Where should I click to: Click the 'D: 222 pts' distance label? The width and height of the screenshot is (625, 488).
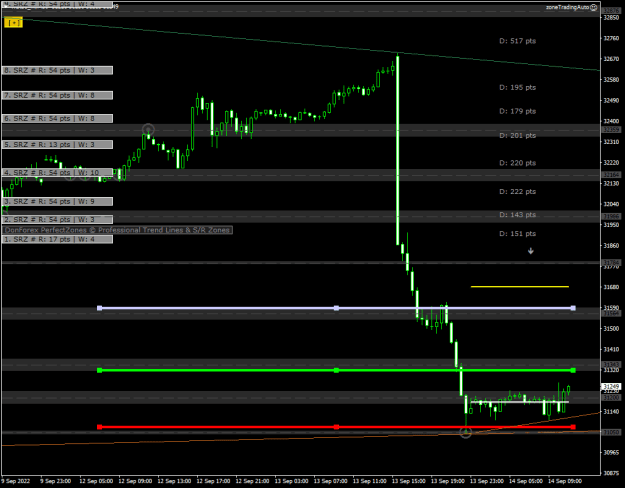pyautogui.click(x=517, y=192)
